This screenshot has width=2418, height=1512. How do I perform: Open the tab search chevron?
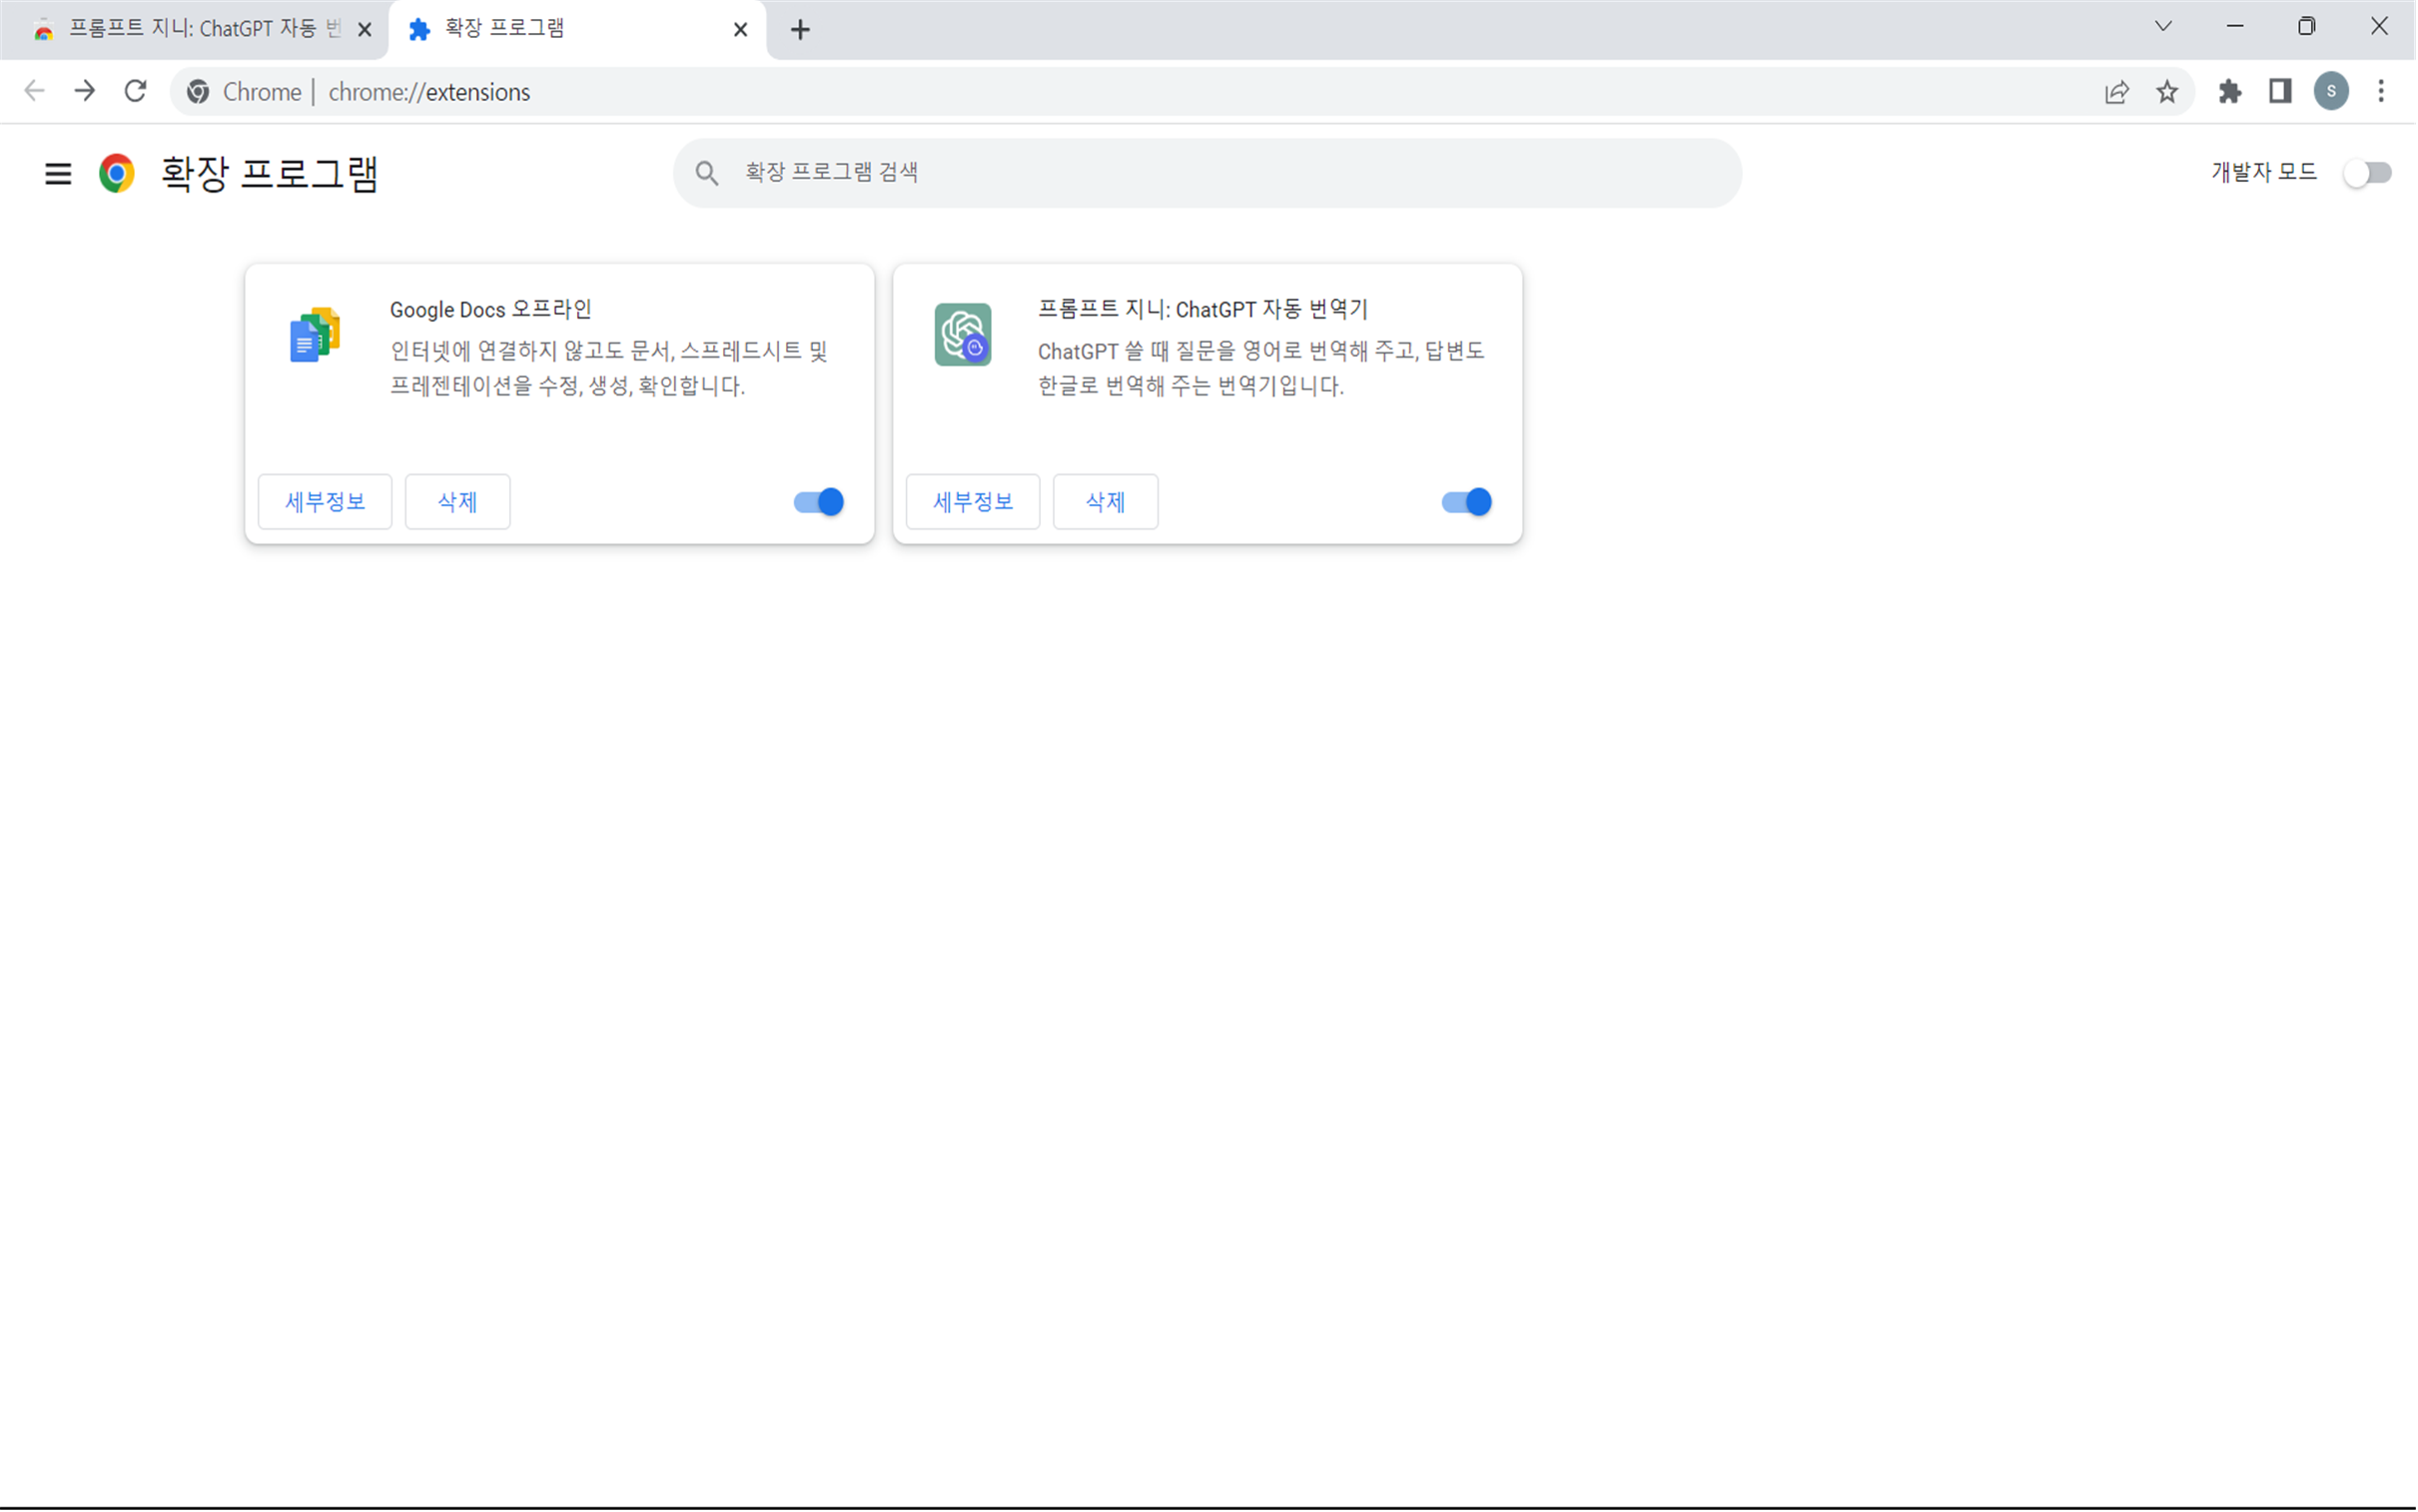(2163, 27)
